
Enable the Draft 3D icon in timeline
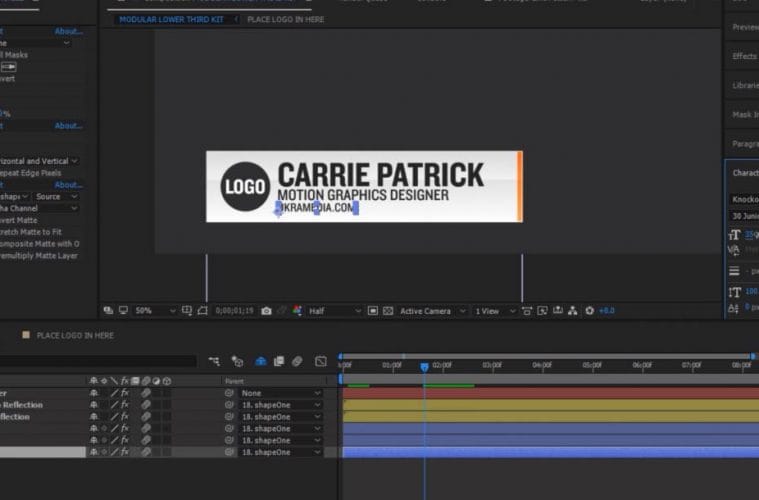(x=238, y=361)
